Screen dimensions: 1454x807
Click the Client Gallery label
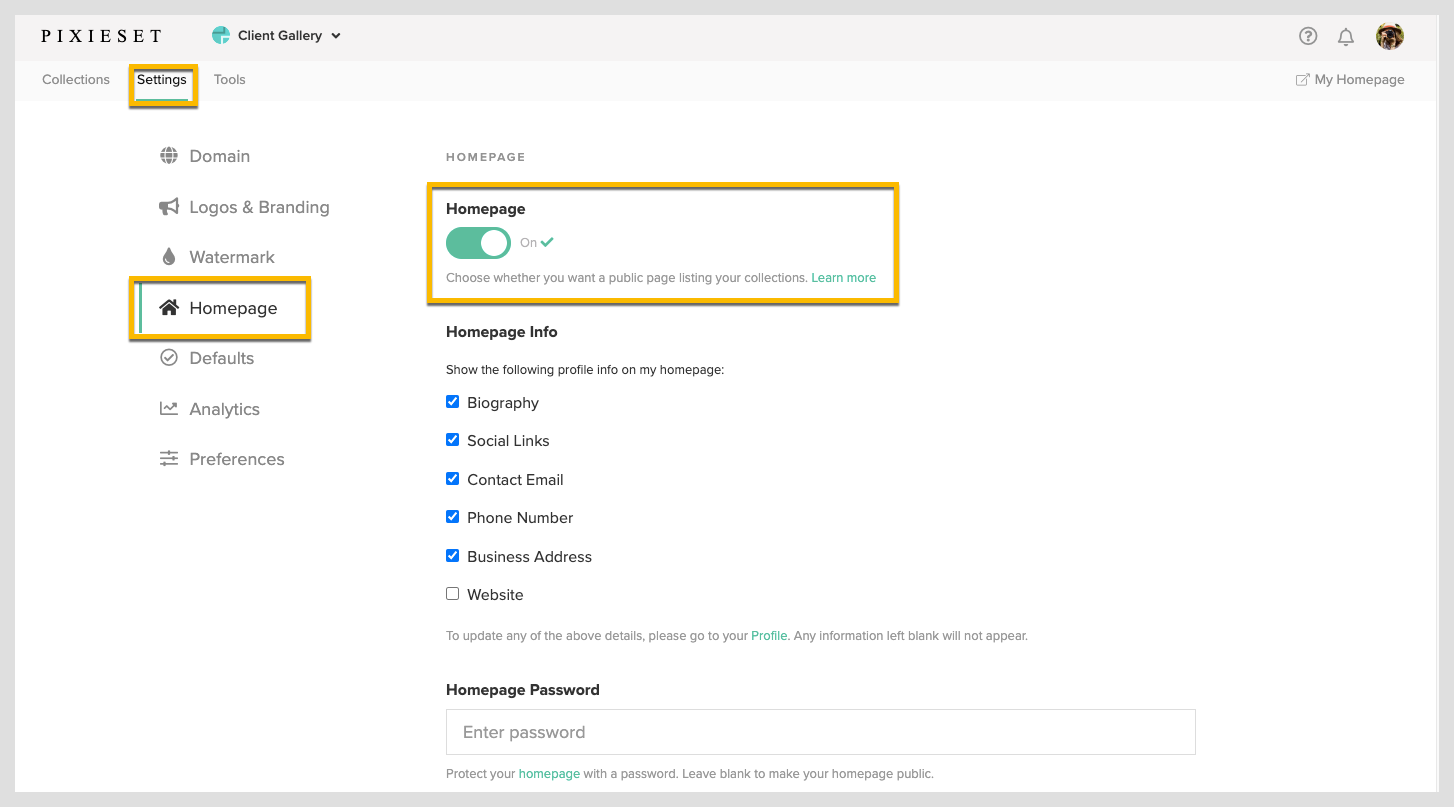click(x=280, y=36)
